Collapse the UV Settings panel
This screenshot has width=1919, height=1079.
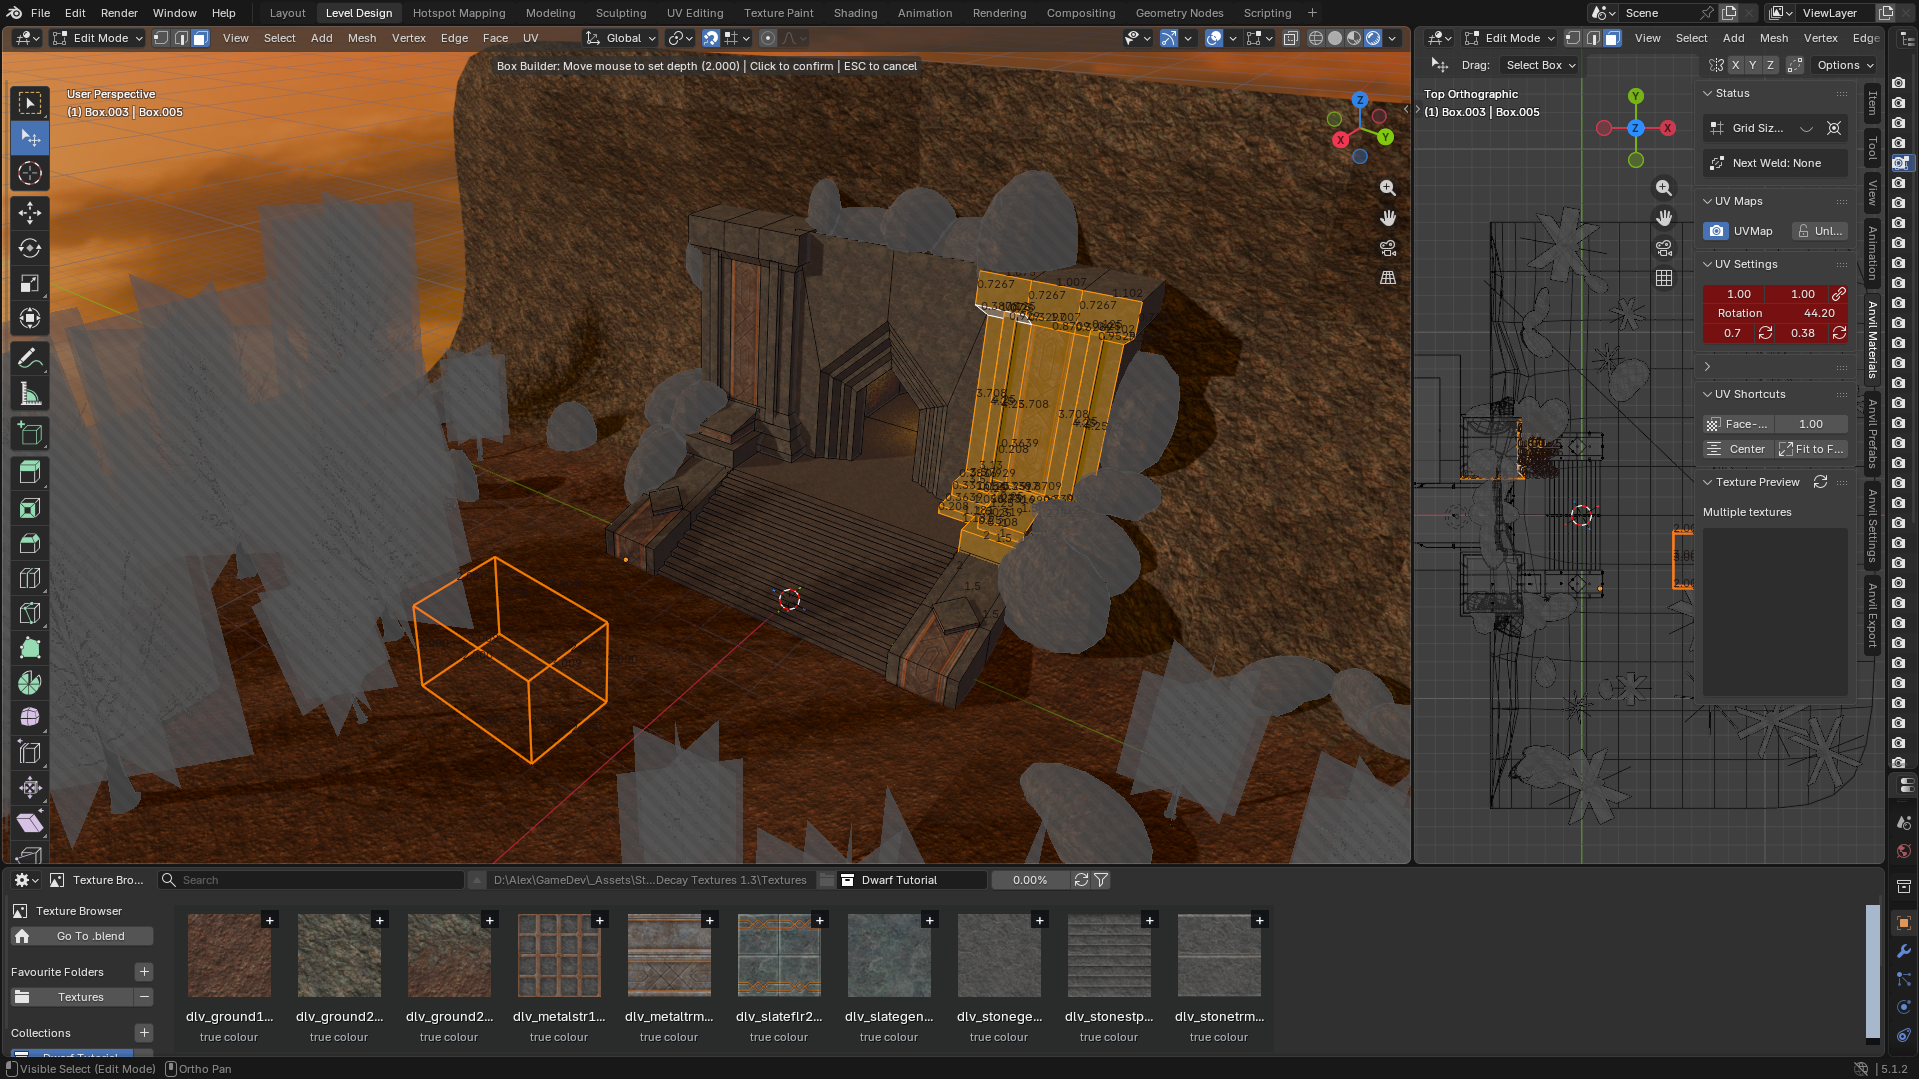(1708, 264)
